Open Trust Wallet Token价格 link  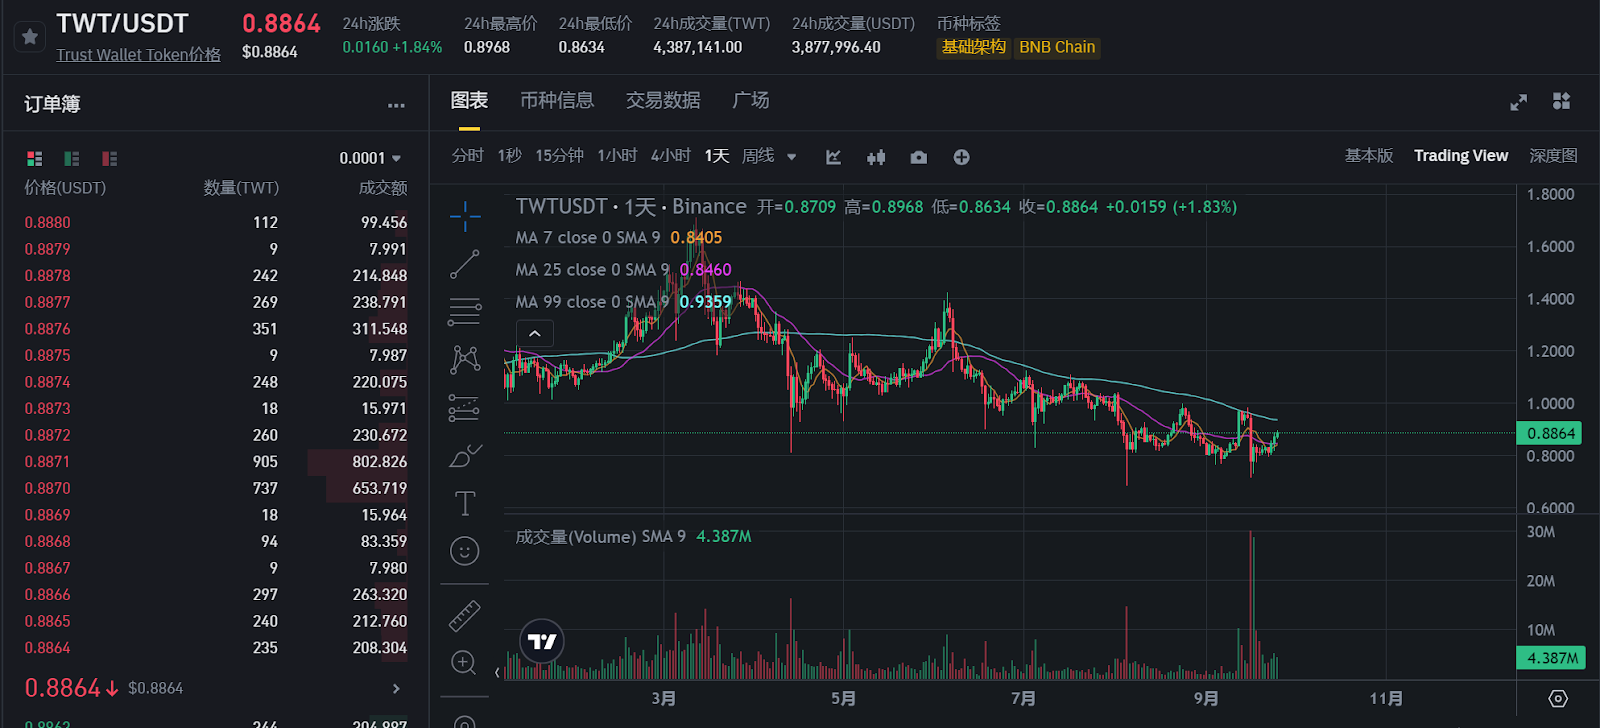pyautogui.click(x=138, y=54)
